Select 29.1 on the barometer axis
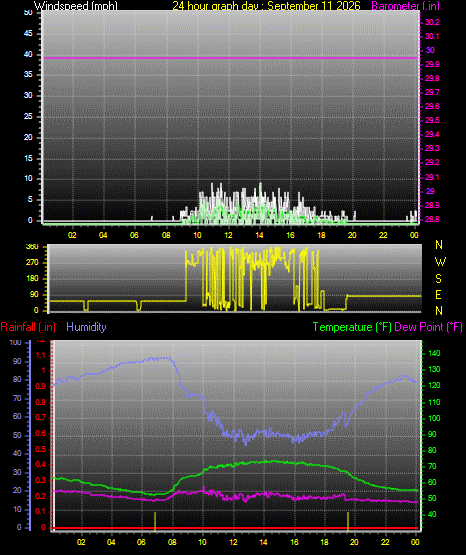 point(432,177)
